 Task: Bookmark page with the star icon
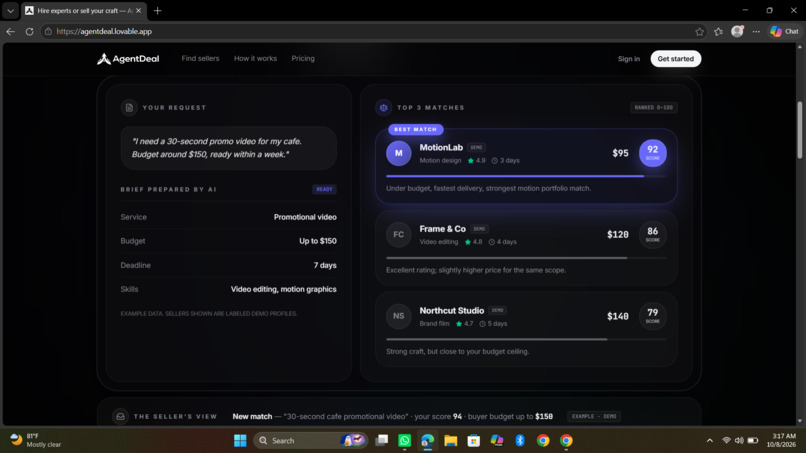click(699, 31)
